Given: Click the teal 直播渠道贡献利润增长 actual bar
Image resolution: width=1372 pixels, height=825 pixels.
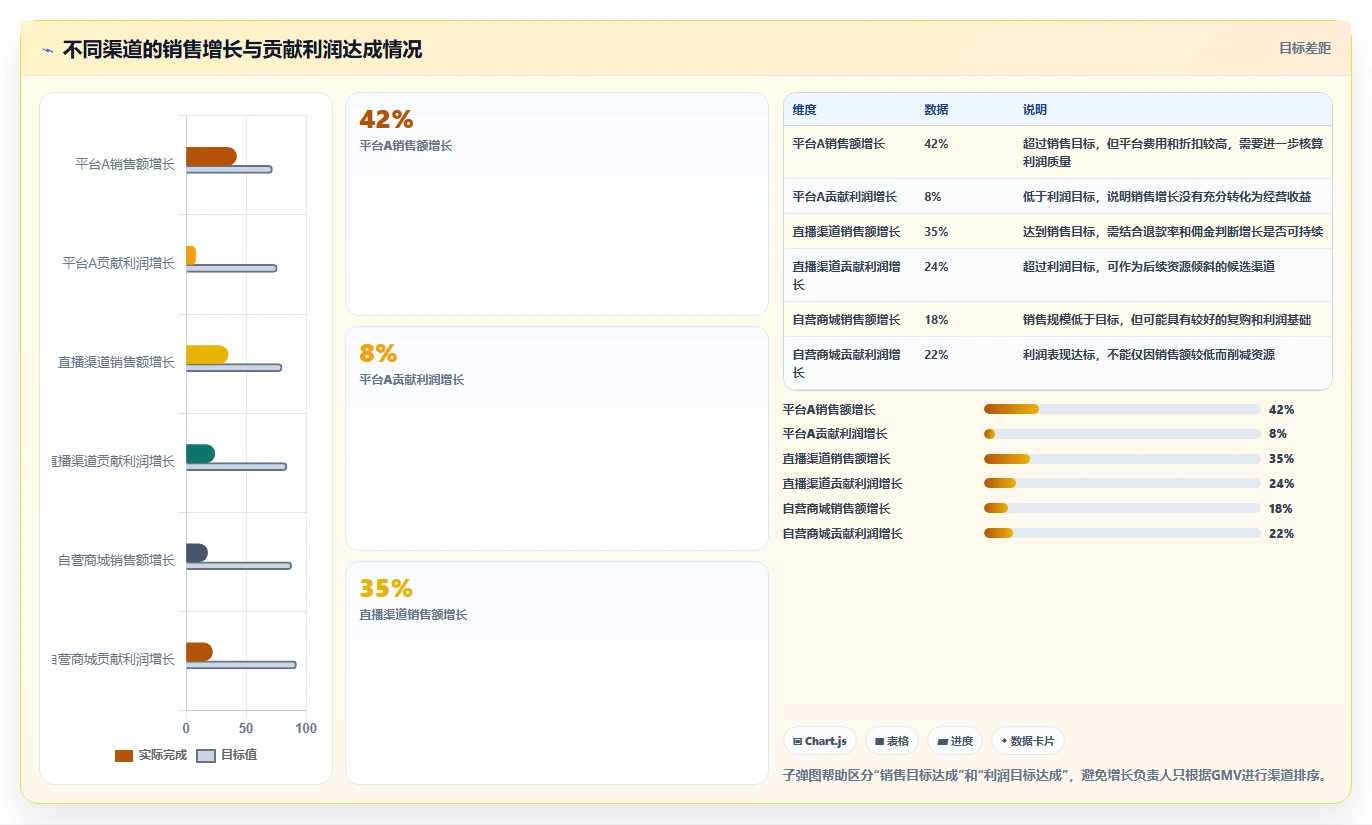Looking at the screenshot, I should click(200, 453).
